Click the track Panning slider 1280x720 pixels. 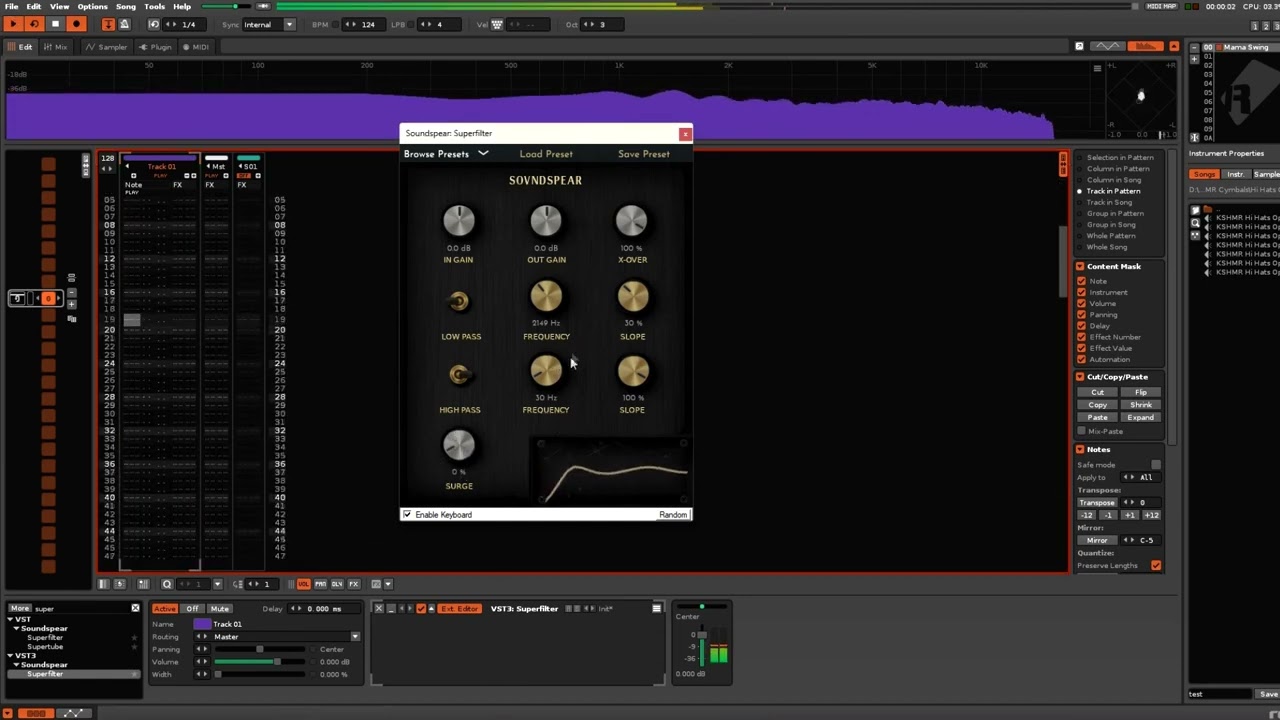click(260, 649)
